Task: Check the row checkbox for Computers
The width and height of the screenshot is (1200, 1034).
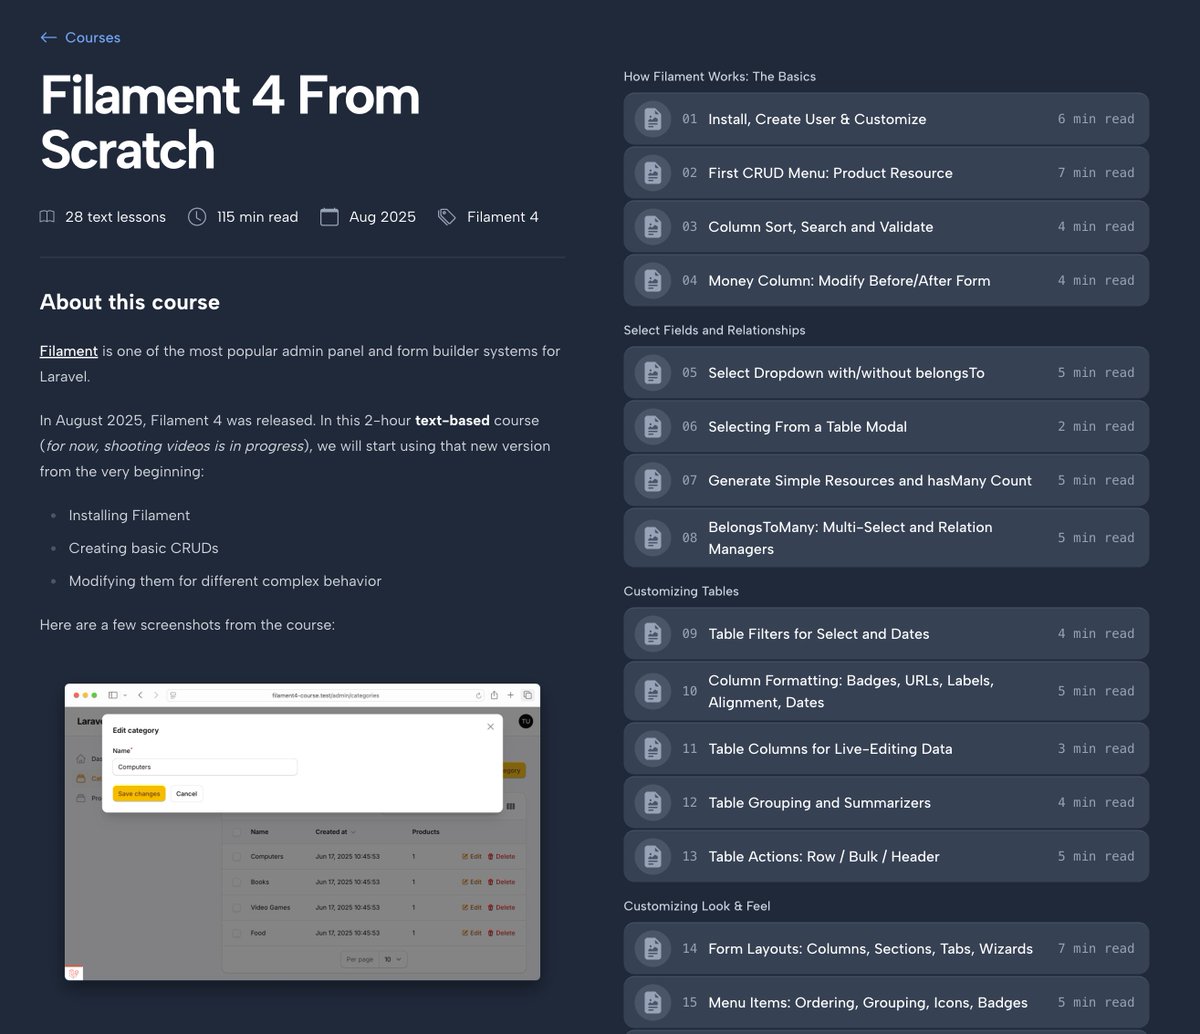Action: [236, 856]
